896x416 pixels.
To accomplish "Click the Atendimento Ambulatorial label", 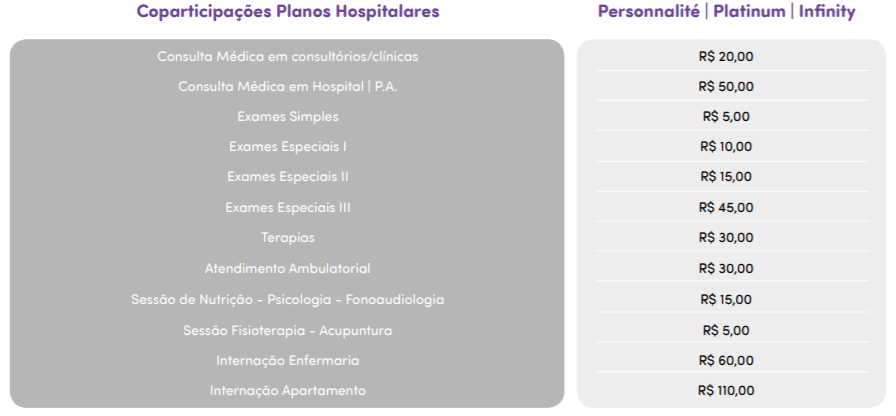I will [x=287, y=269].
